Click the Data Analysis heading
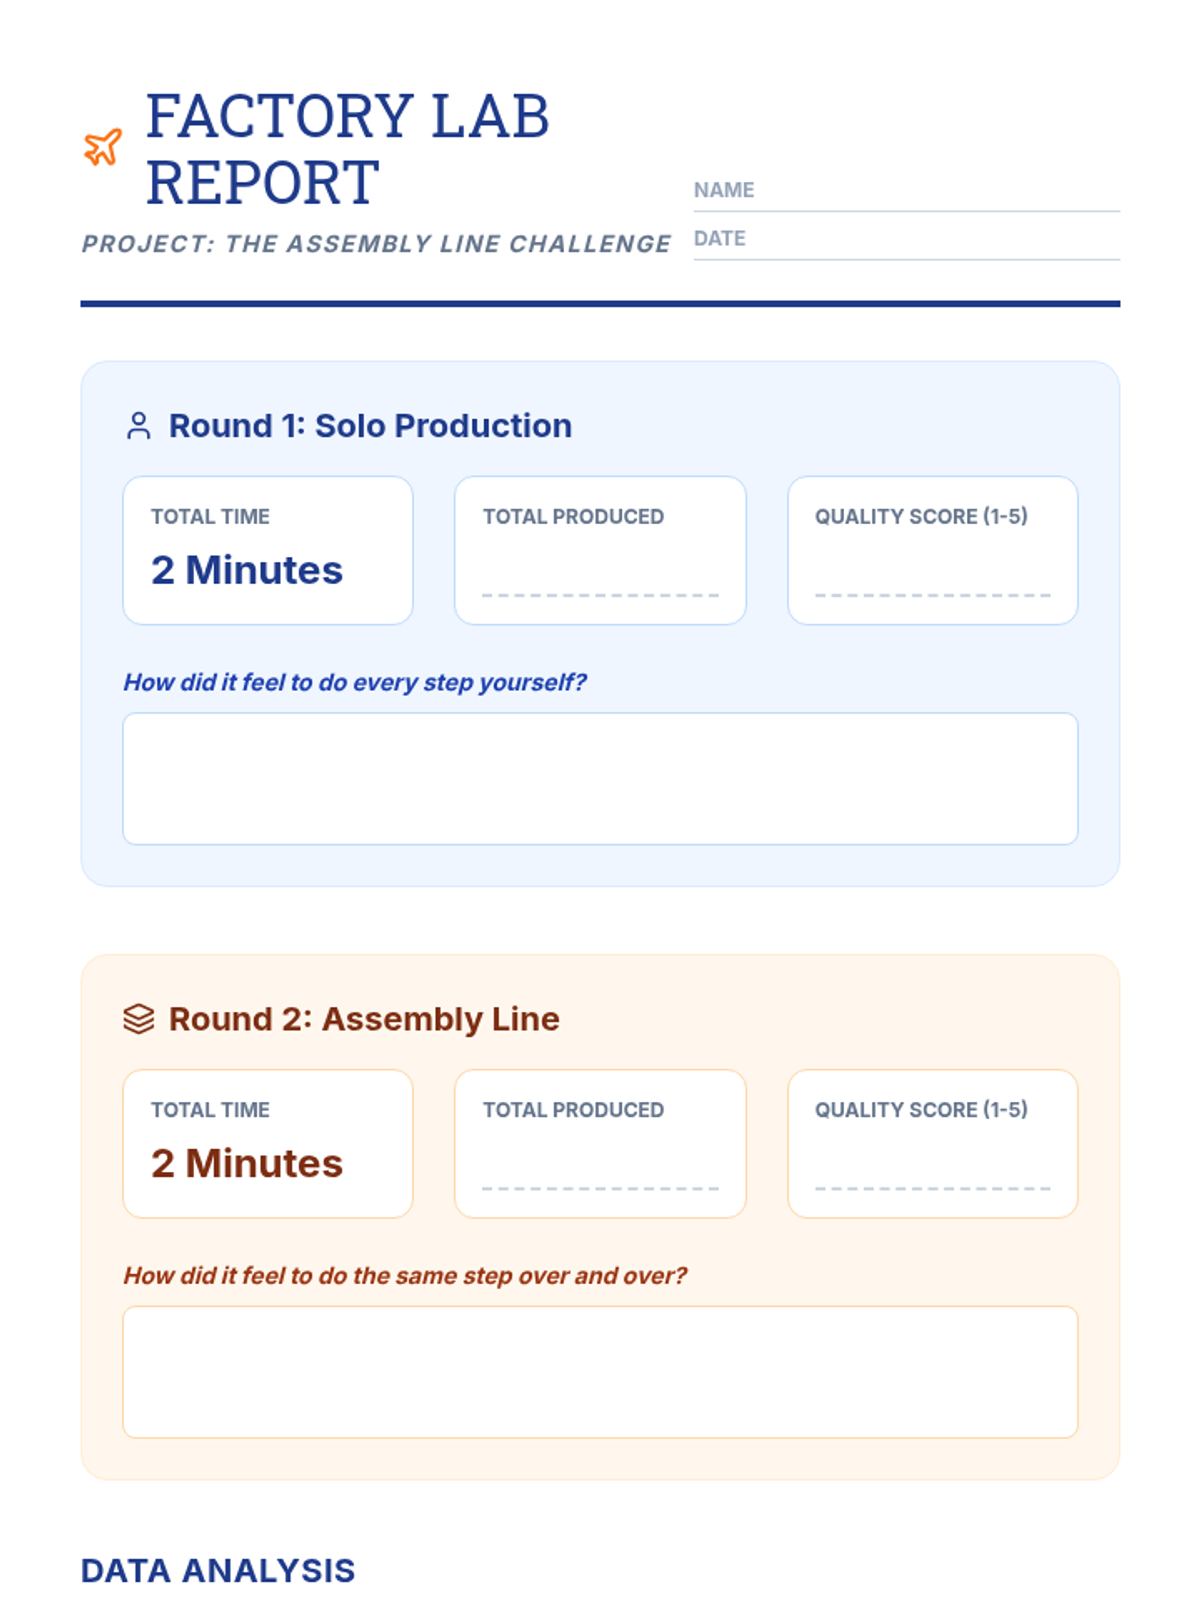 (218, 1570)
